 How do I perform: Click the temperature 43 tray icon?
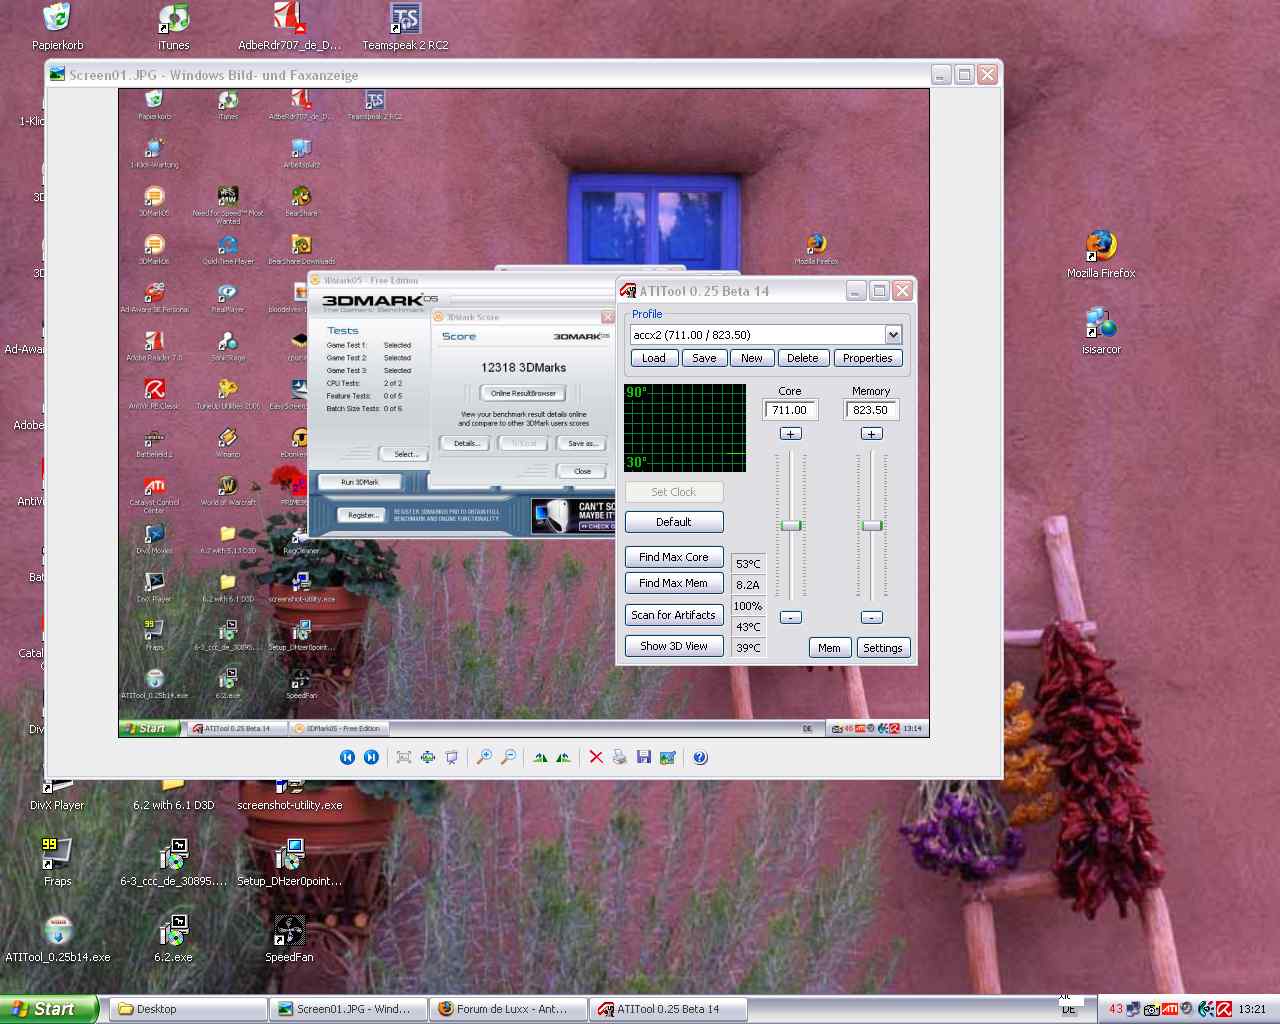coord(1116,1009)
